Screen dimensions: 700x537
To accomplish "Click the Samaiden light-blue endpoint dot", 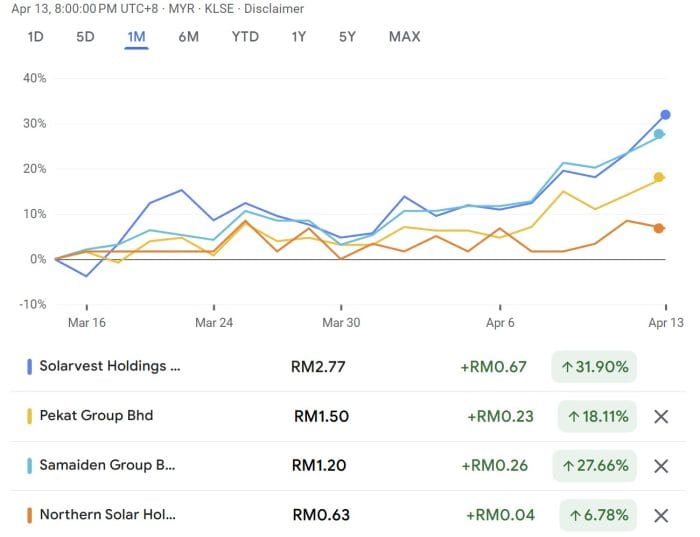I will 659,134.
